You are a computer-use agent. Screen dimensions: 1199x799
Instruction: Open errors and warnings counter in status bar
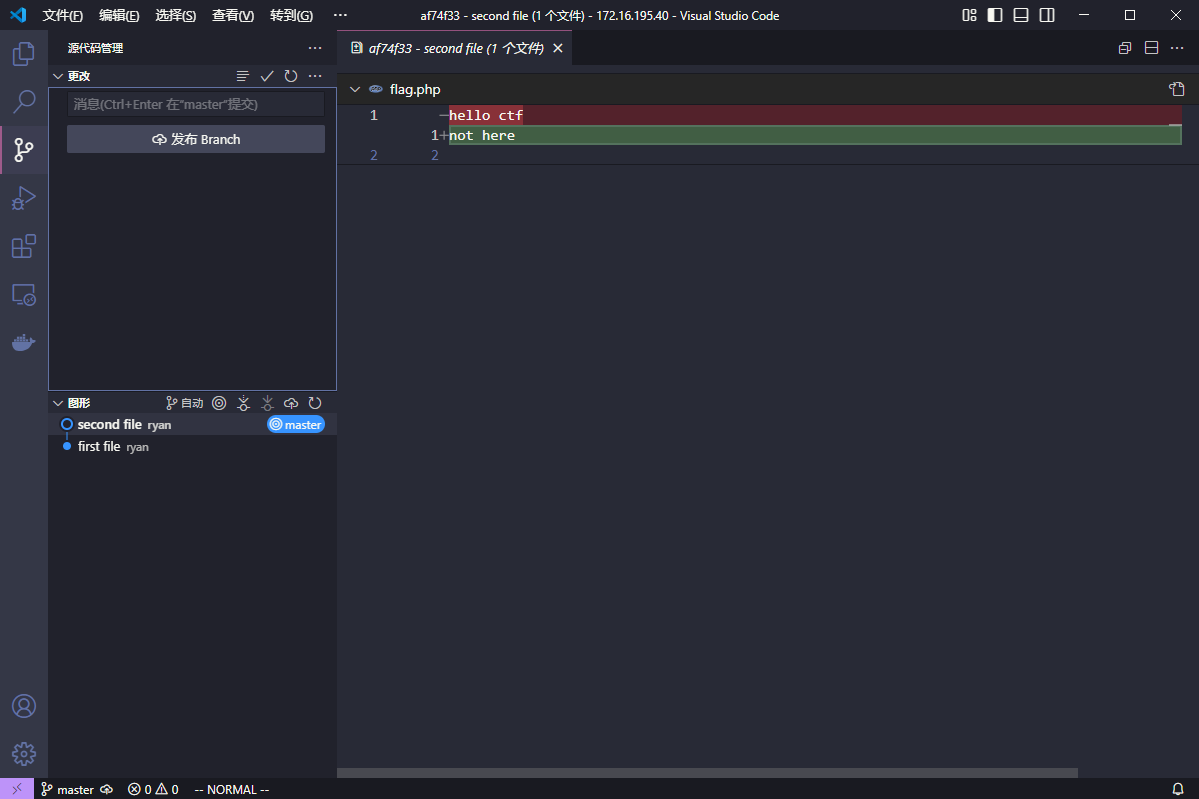(x=153, y=789)
